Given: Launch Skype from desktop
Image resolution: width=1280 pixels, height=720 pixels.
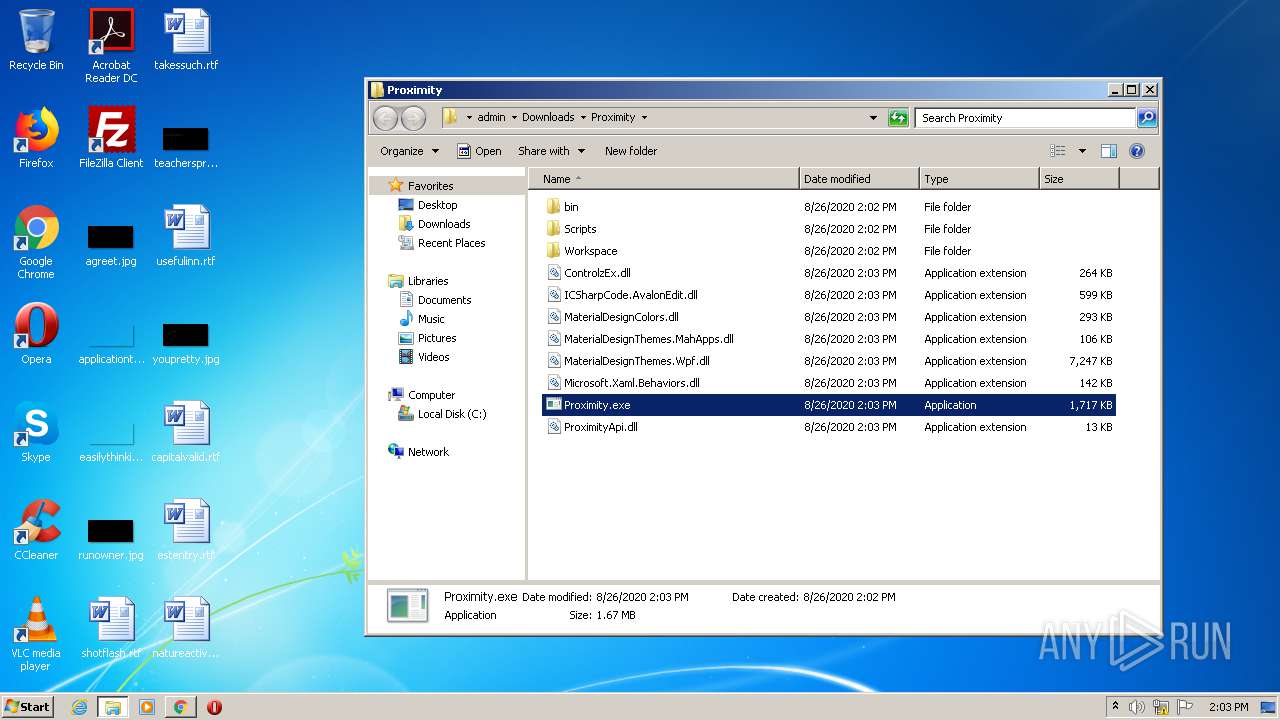Looking at the screenshot, I should click(x=36, y=432).
